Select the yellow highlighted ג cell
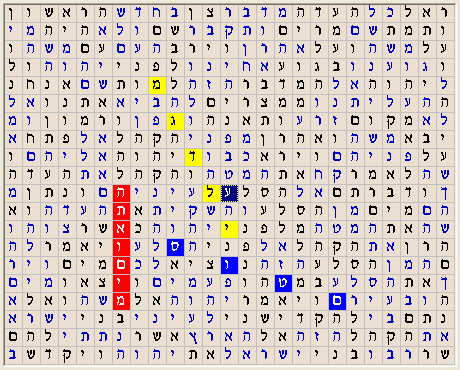 pos(175,120)
